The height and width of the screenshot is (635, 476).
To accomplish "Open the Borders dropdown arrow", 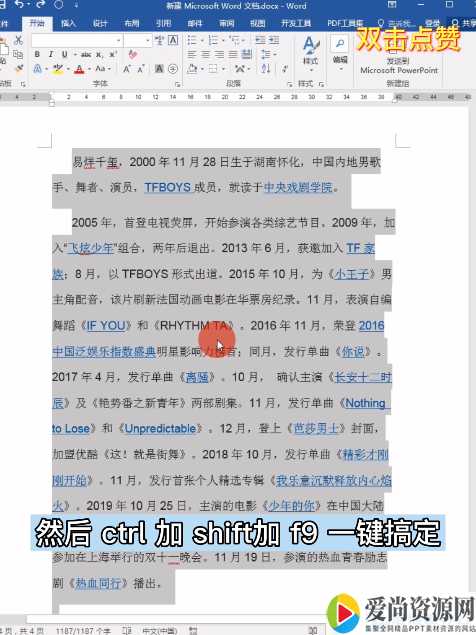I will (x=224, y=69).
